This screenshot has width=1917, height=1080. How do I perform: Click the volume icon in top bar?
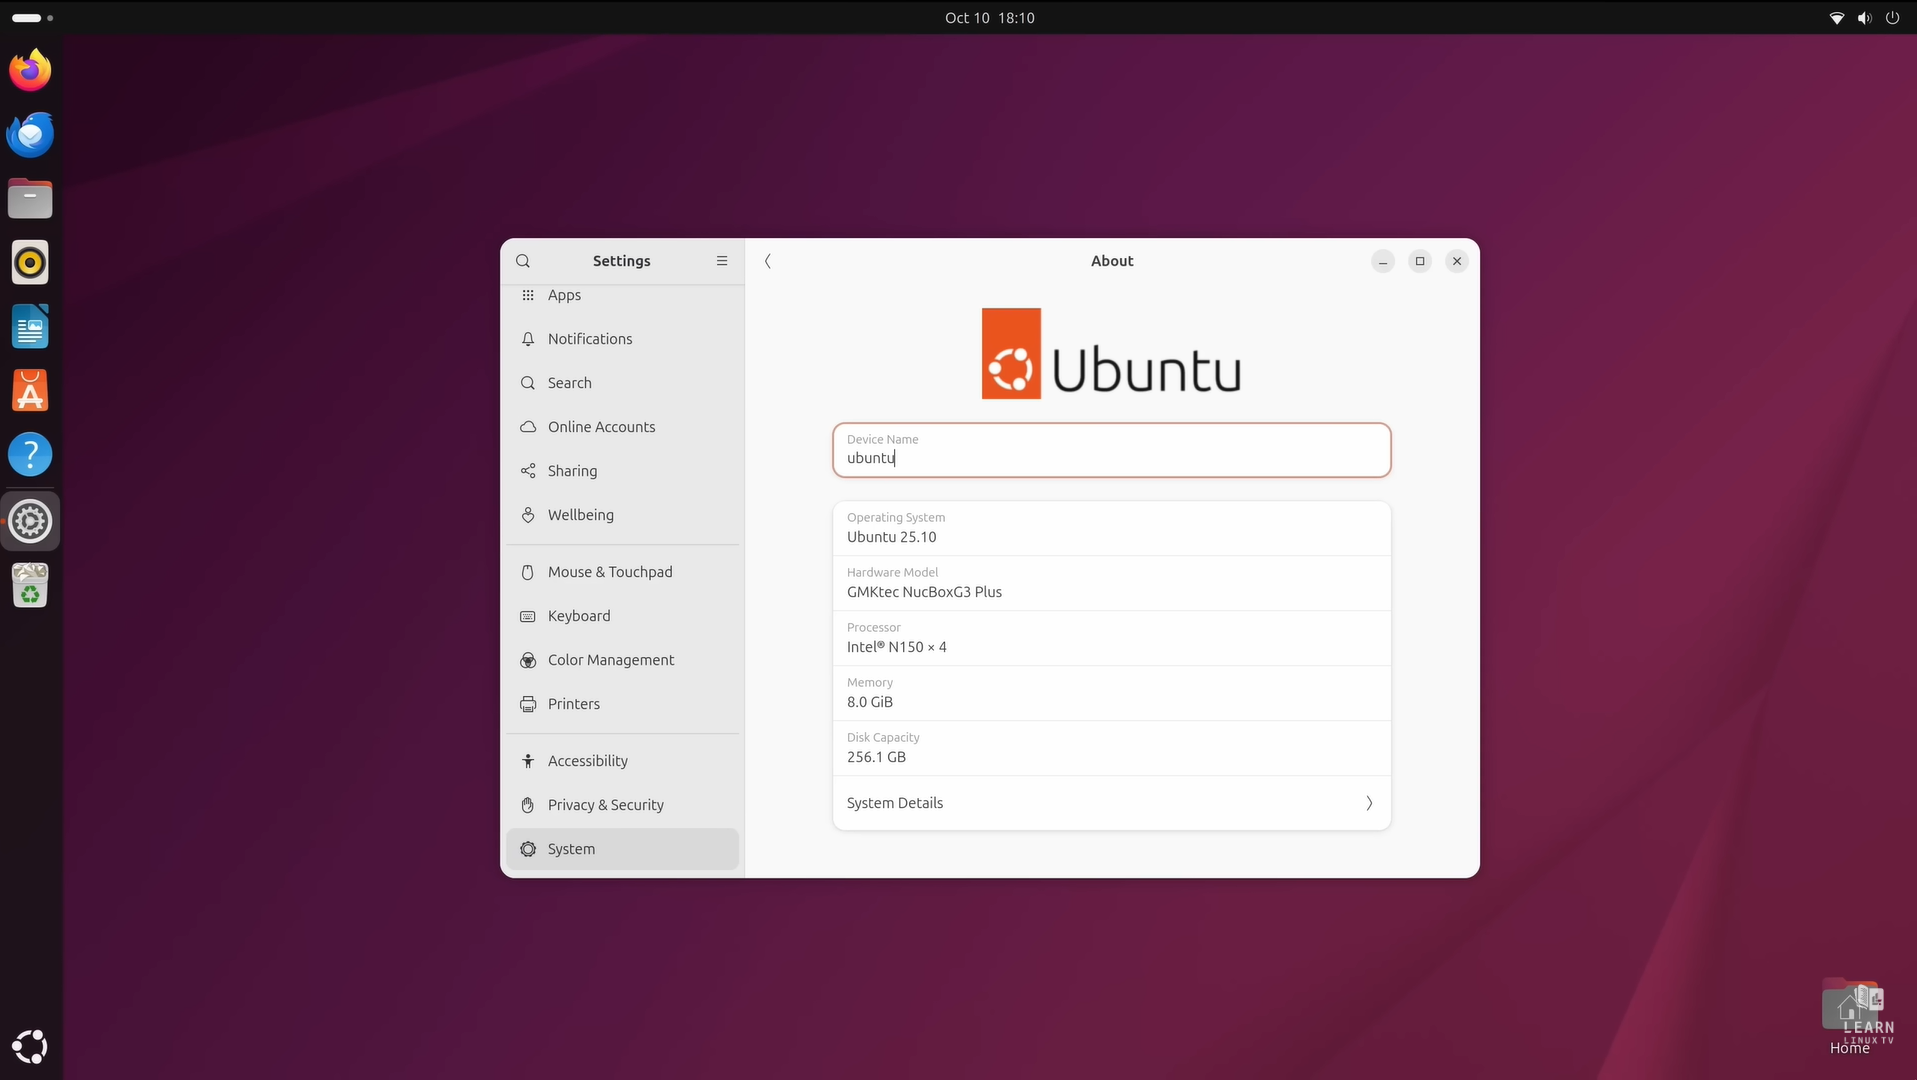coord(1864,18)
